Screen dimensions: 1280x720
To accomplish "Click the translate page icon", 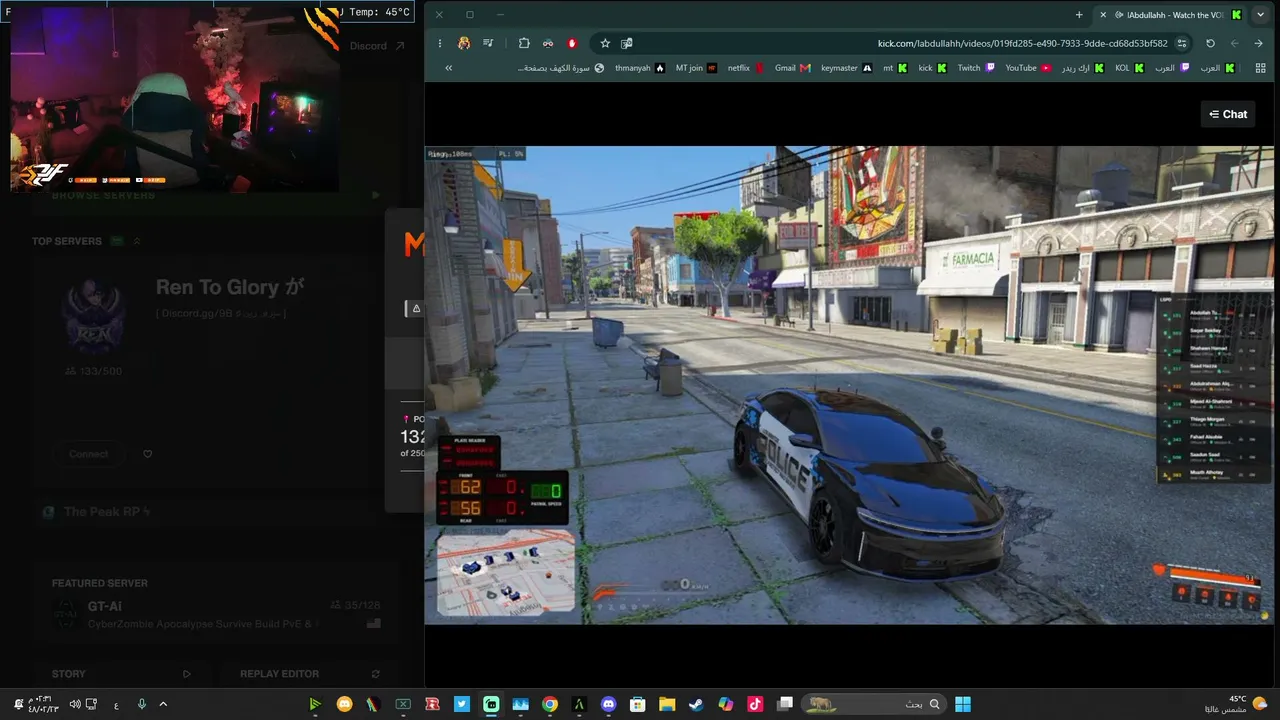I will coord(627,43).
